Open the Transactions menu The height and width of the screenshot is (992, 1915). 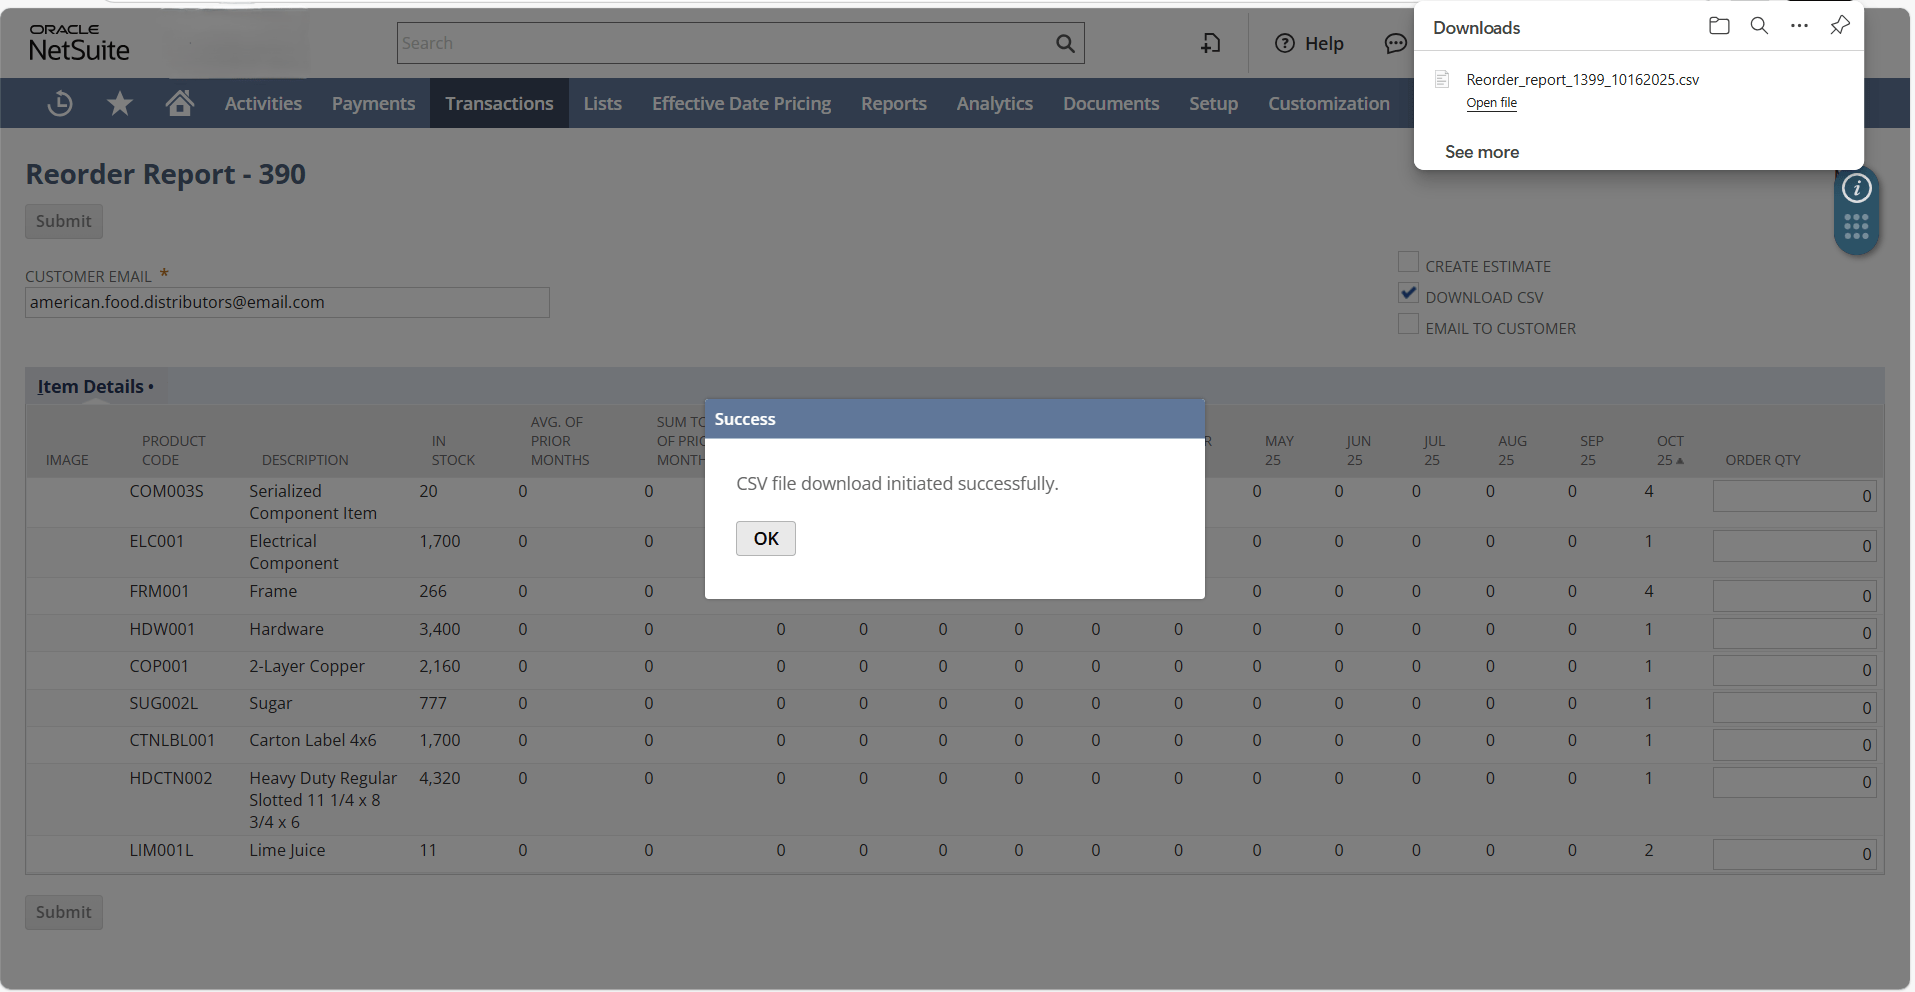click(499, 103)
